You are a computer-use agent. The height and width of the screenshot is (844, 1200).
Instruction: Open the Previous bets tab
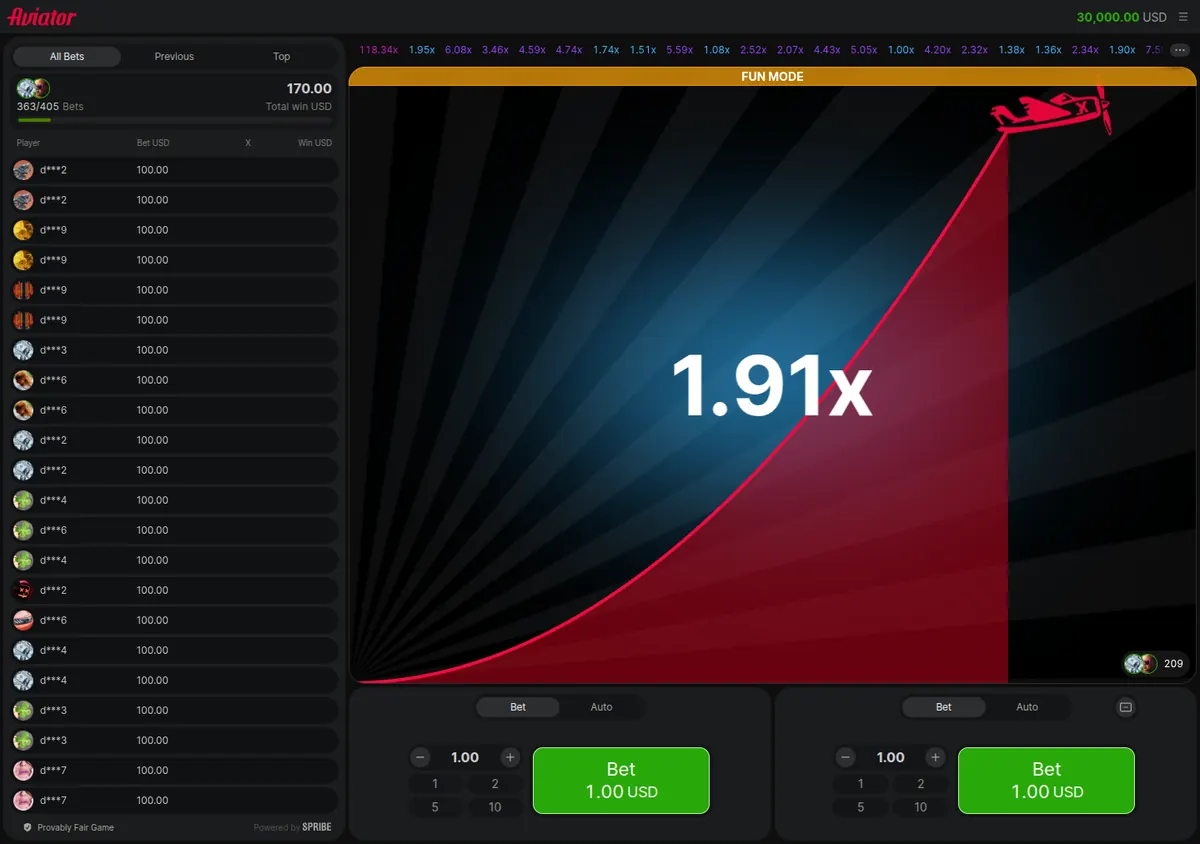174,57
